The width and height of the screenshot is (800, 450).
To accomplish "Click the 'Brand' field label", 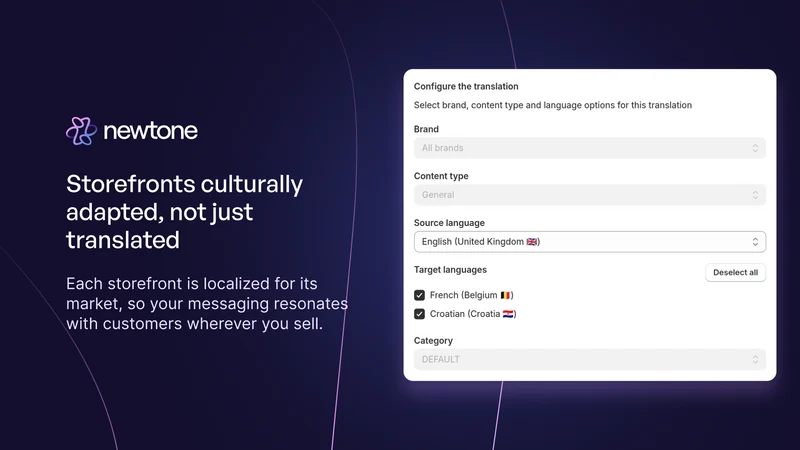I will click(x=426, y=129).
